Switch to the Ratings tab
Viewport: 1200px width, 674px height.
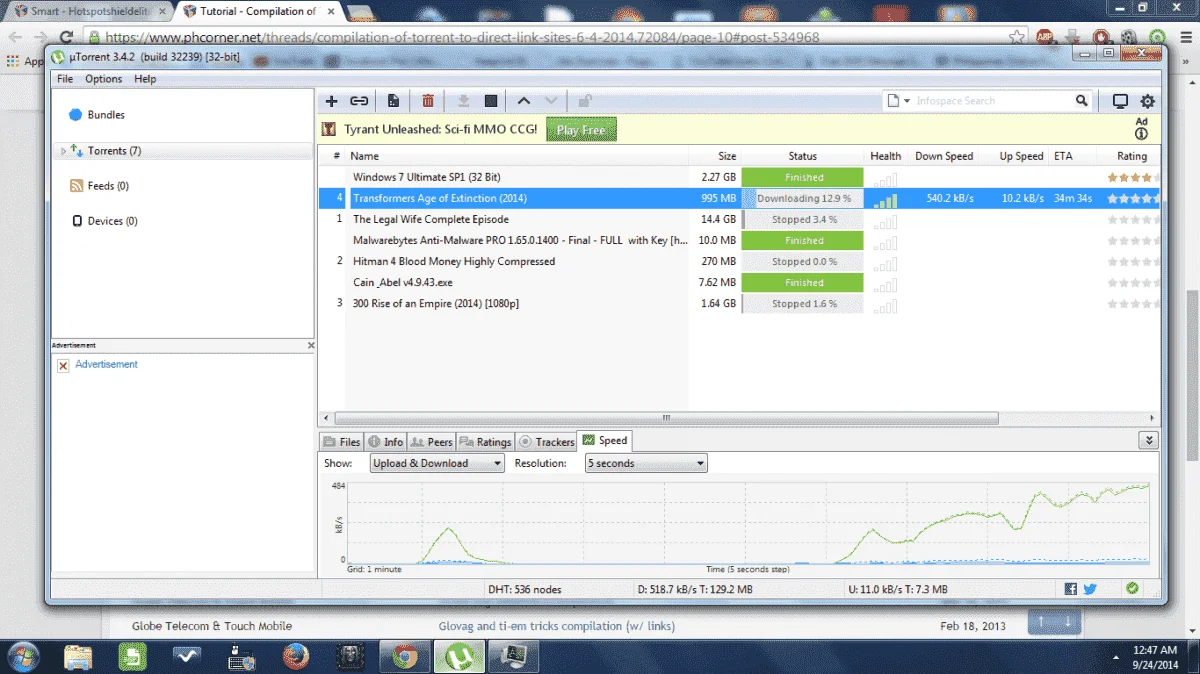click(x=486, y=441)
